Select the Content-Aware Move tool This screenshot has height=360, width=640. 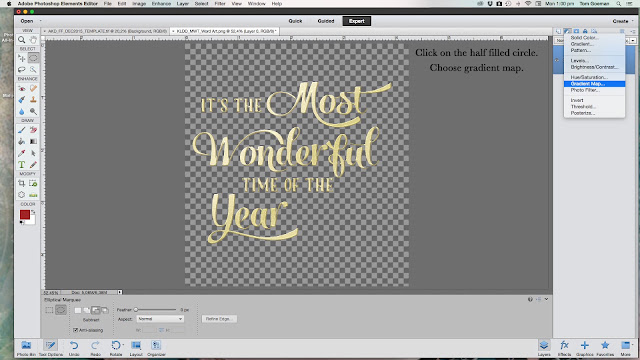click(x=22, y=195)
